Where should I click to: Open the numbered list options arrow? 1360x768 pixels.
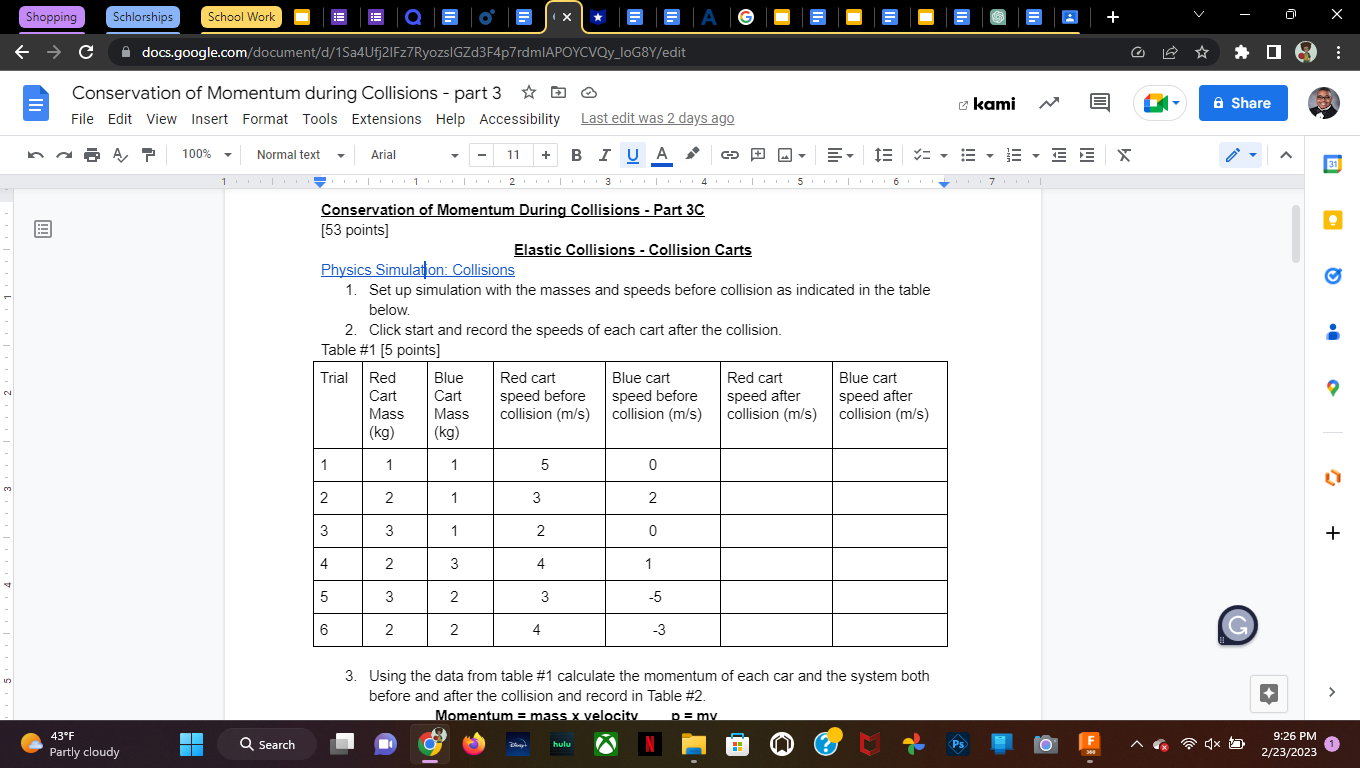tap(1035, 155)
